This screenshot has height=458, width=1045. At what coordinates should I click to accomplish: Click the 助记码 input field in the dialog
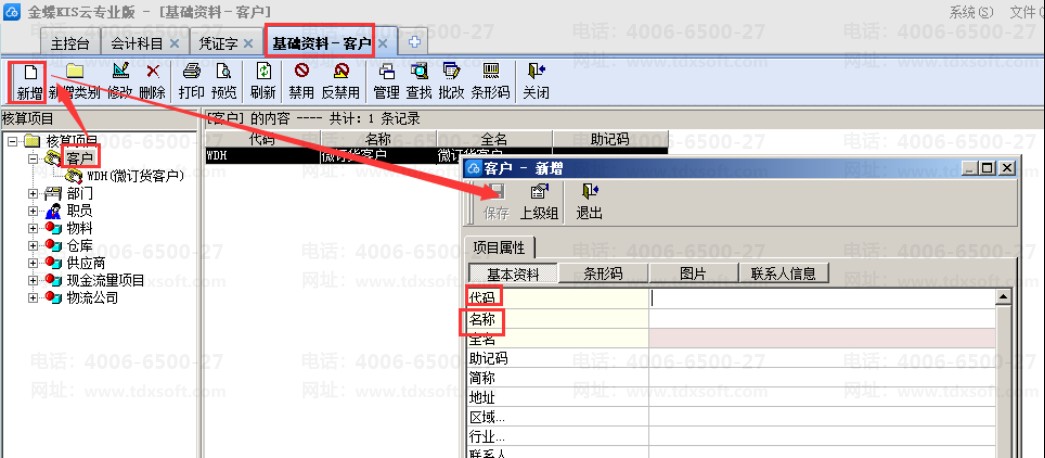[822, 358]
